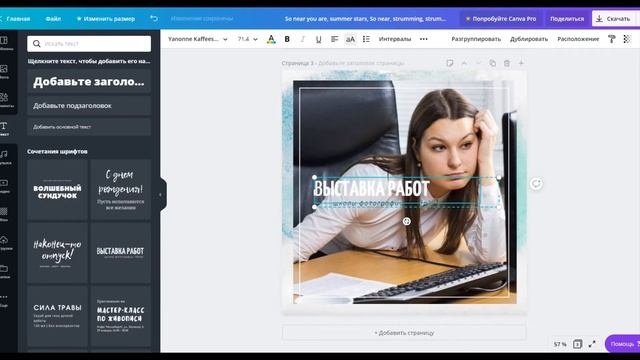640x360 pixels.
Task: Add body text Добавить основной текст
Action: 89,127
